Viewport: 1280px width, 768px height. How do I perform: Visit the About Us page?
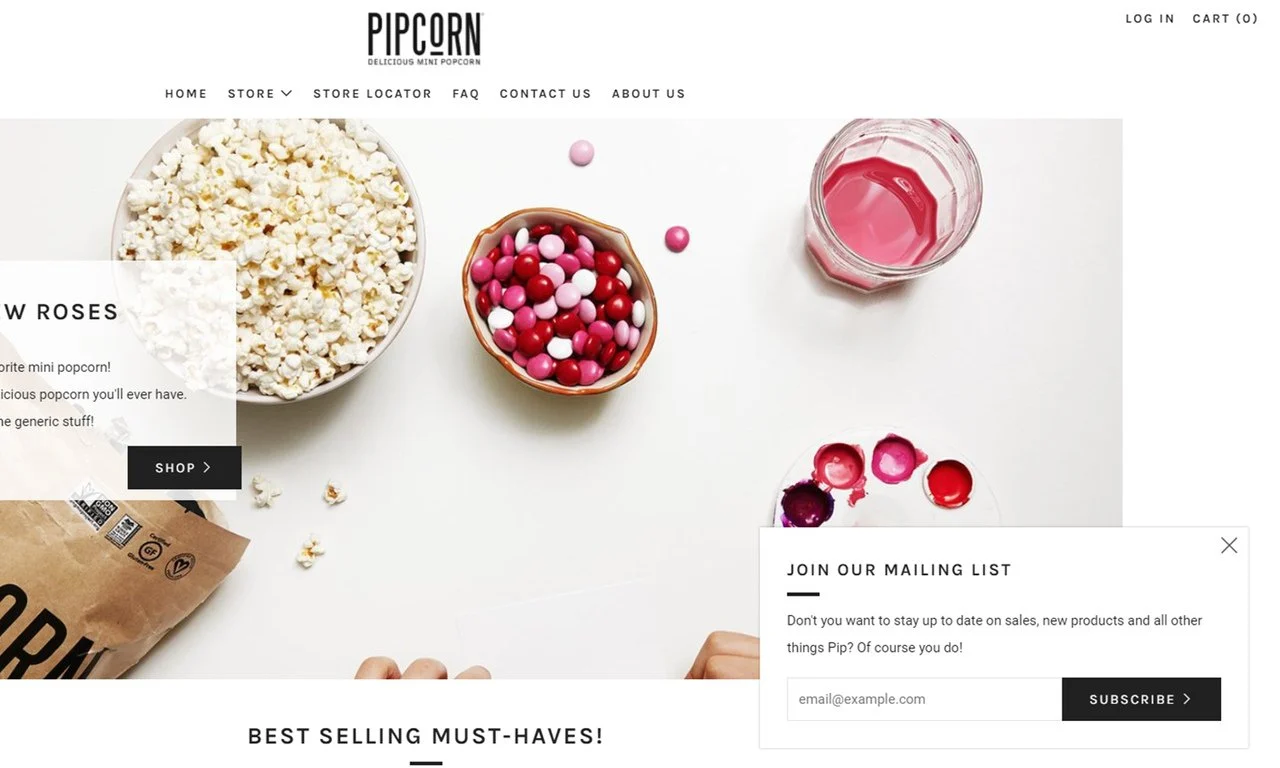click(648, 94)
